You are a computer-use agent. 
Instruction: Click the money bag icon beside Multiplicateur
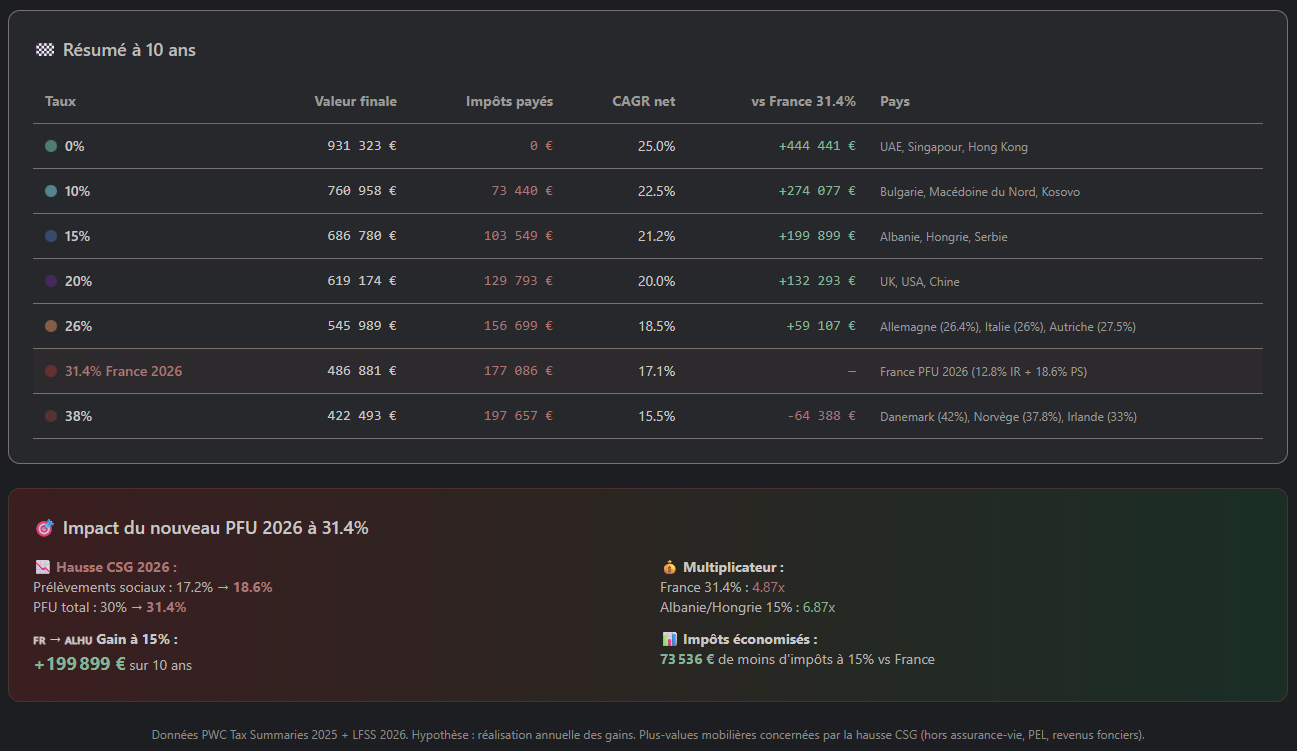[x=669, y=567]
